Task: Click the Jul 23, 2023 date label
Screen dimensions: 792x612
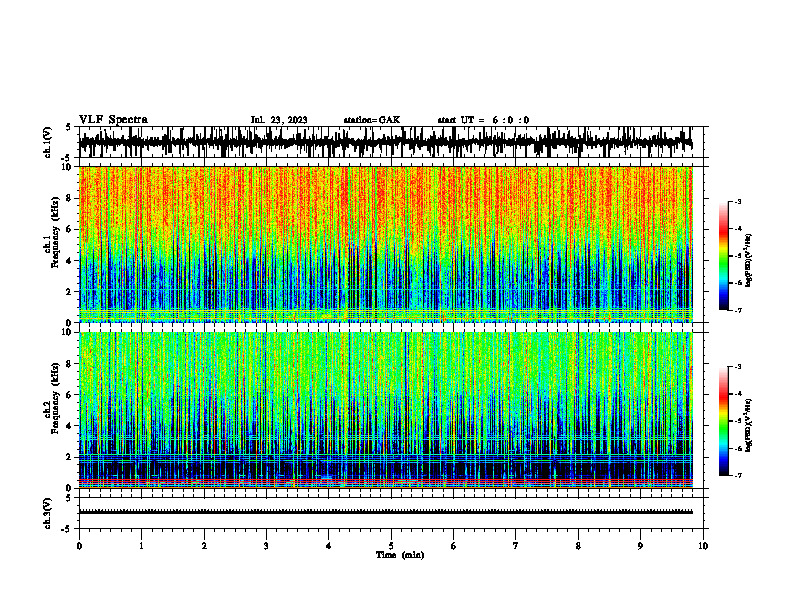Action: pos(279,120)
